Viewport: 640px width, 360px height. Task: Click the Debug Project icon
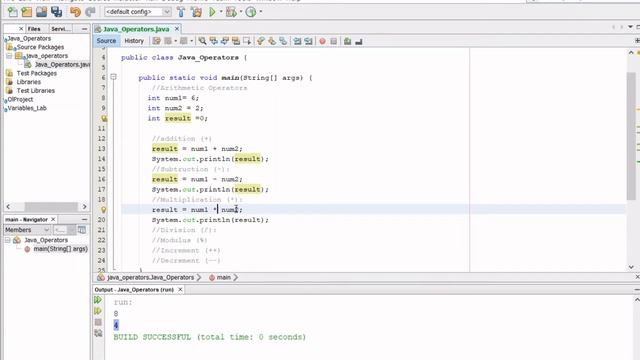click(231, 12)
